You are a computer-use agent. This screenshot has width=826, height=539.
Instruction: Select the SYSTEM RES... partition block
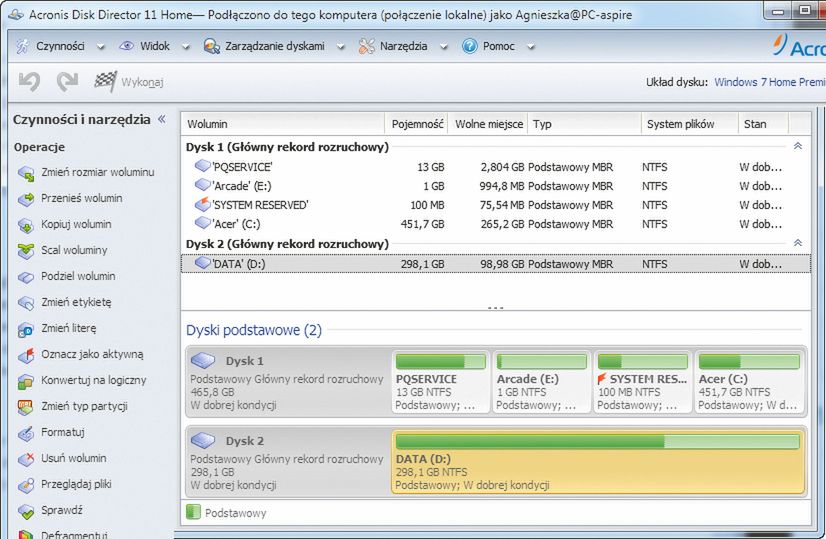point(643,382)
